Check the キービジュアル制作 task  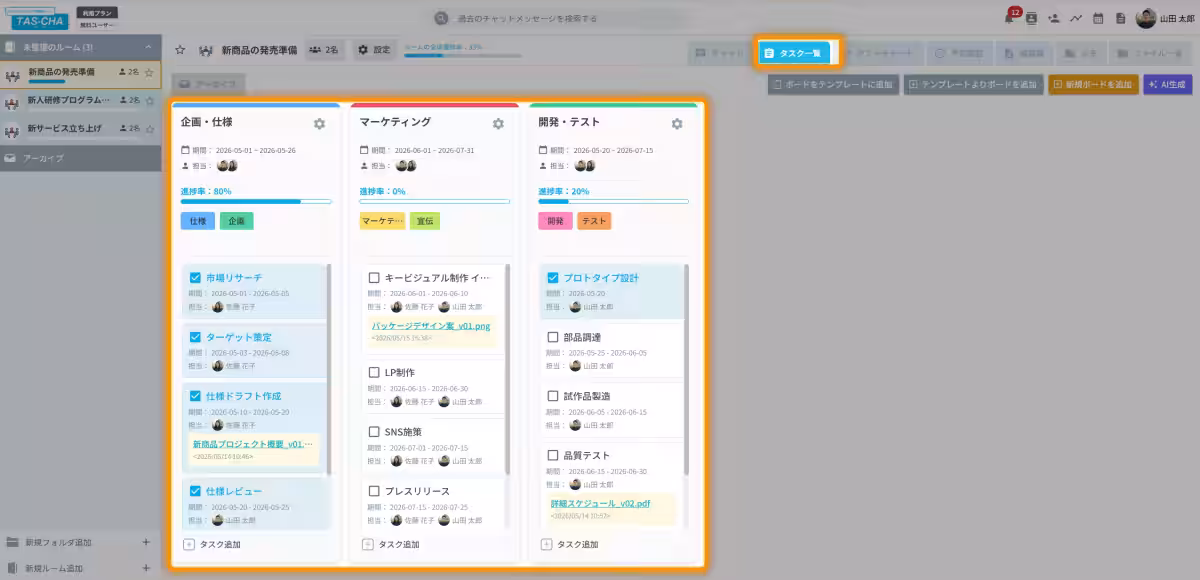(374, 277)
